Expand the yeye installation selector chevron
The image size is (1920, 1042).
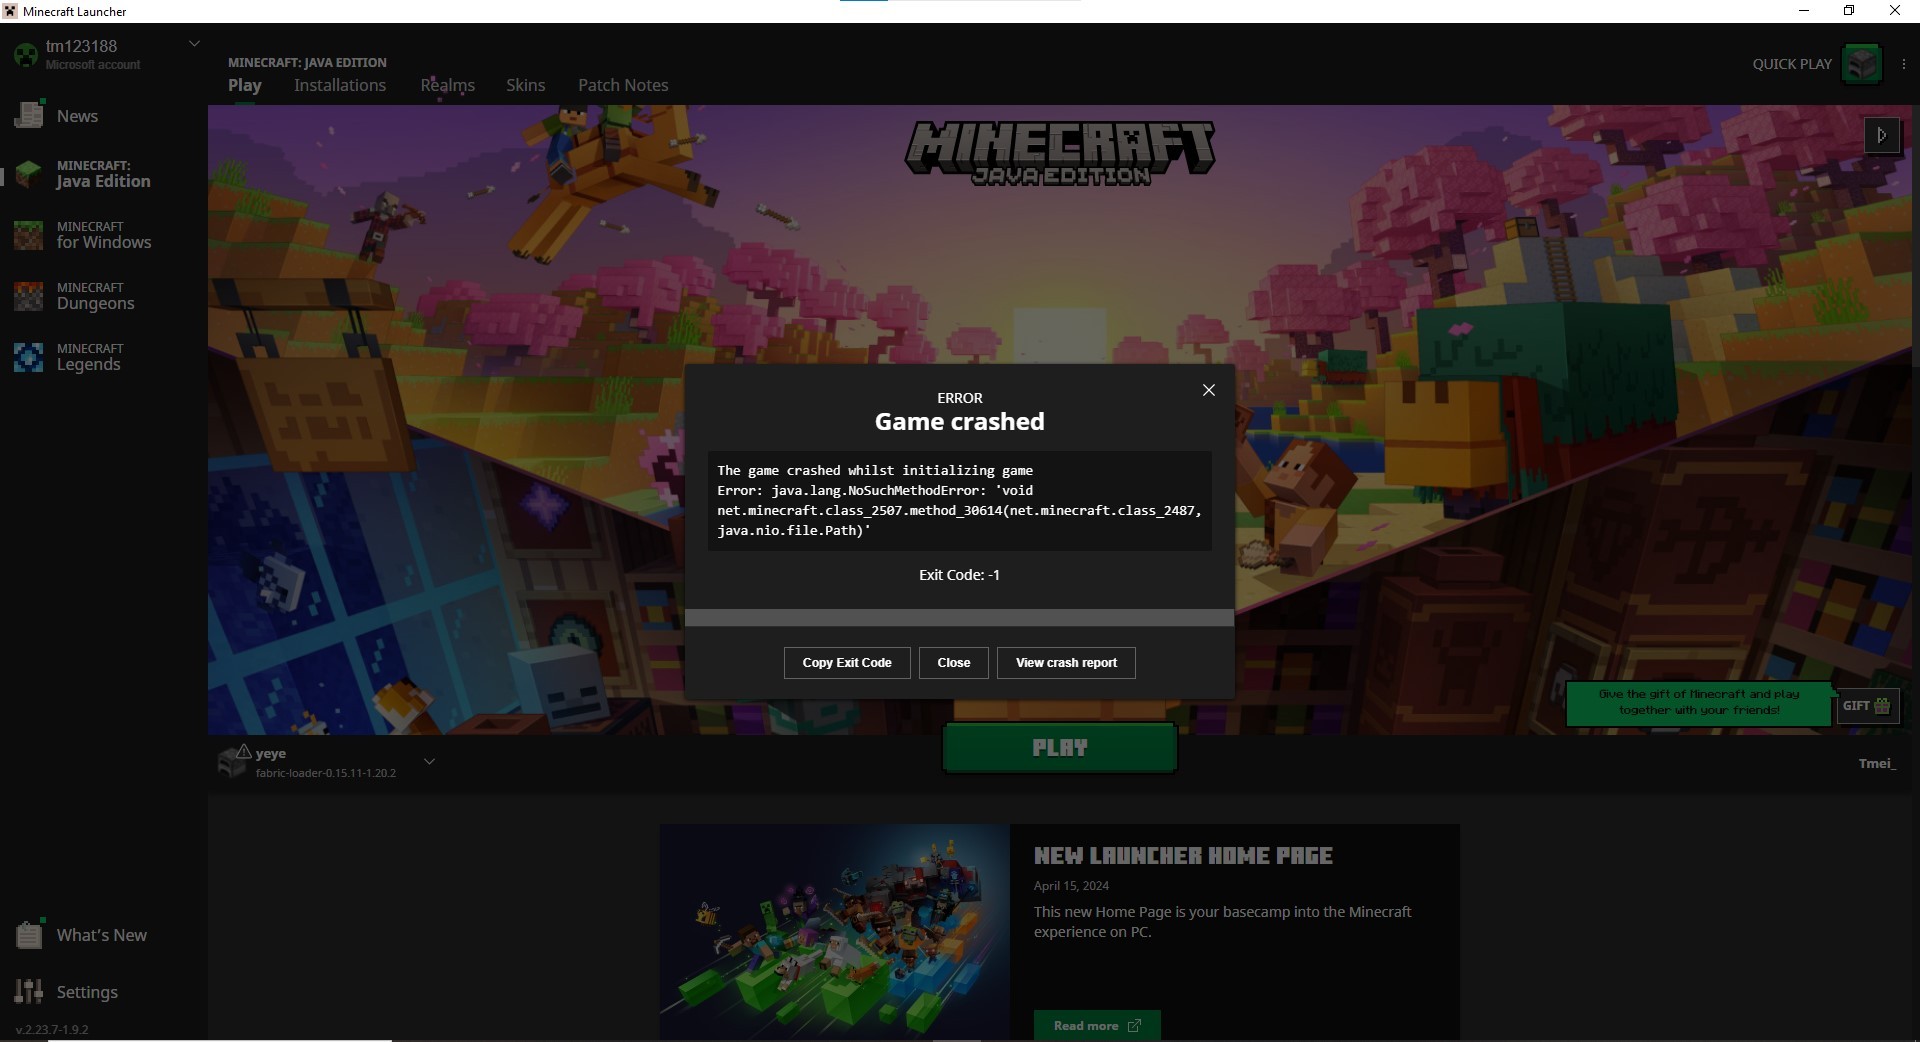point(429,762)
